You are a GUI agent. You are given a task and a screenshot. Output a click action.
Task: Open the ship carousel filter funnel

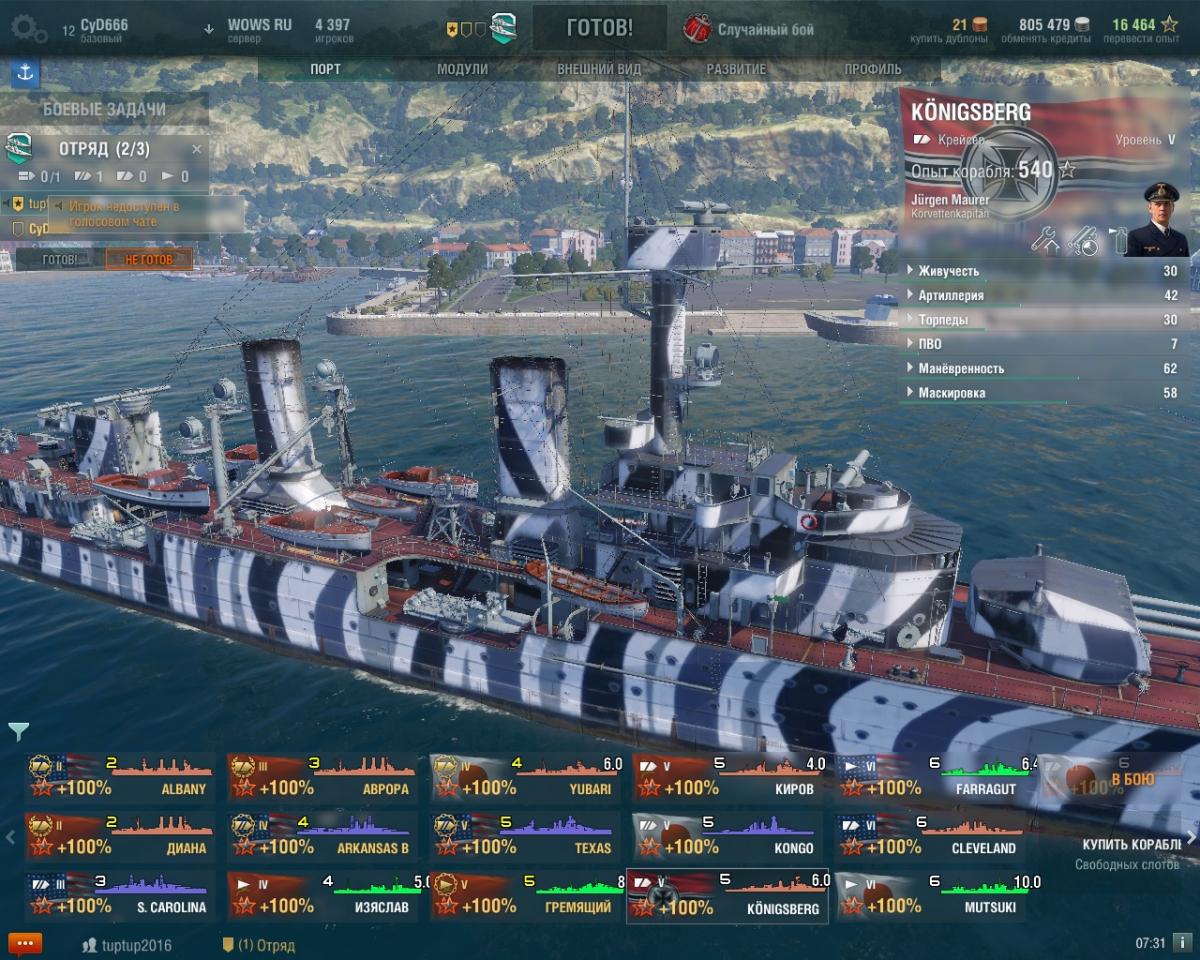(x=18, y=732)
